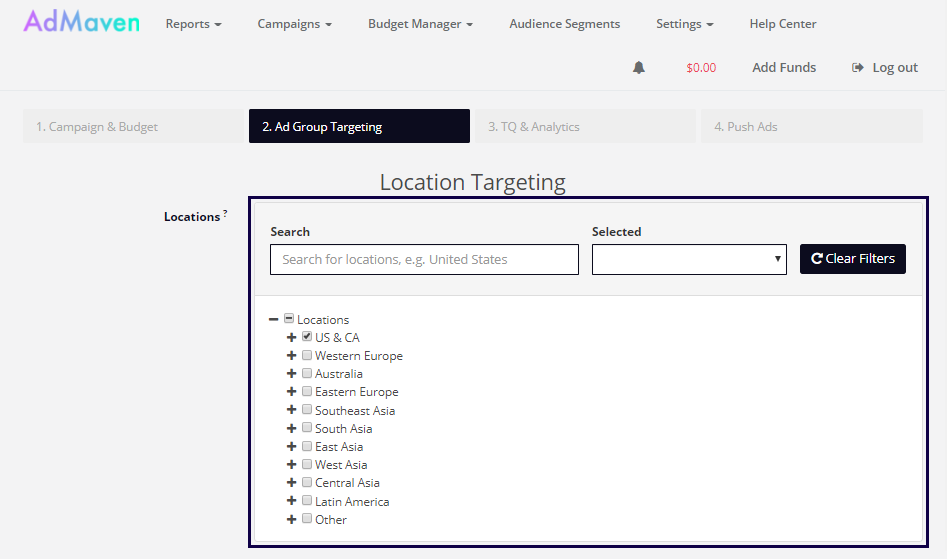Focus the location search field

424,260
